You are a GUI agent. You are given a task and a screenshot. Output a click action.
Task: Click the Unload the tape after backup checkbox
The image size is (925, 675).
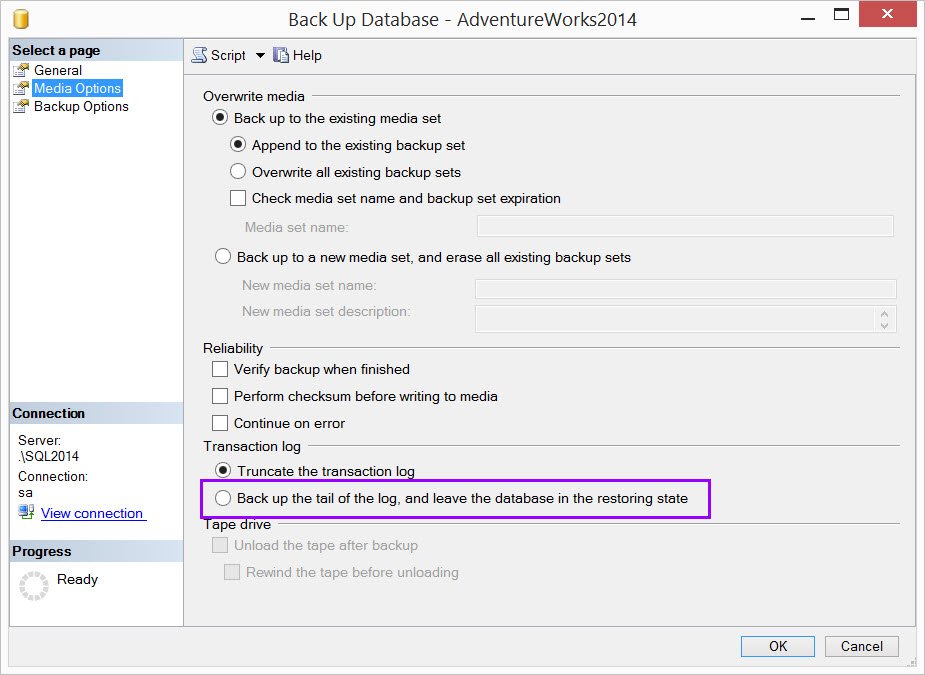pyautogui.click(x=220, y=545)
